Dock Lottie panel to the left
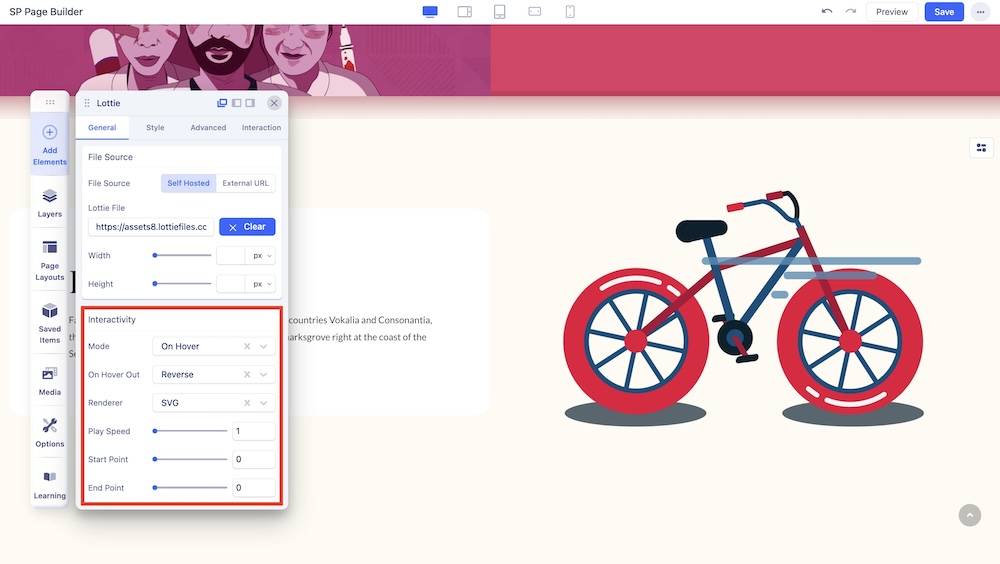Viewport: 1000px width, 564px height. pos(237,103)
